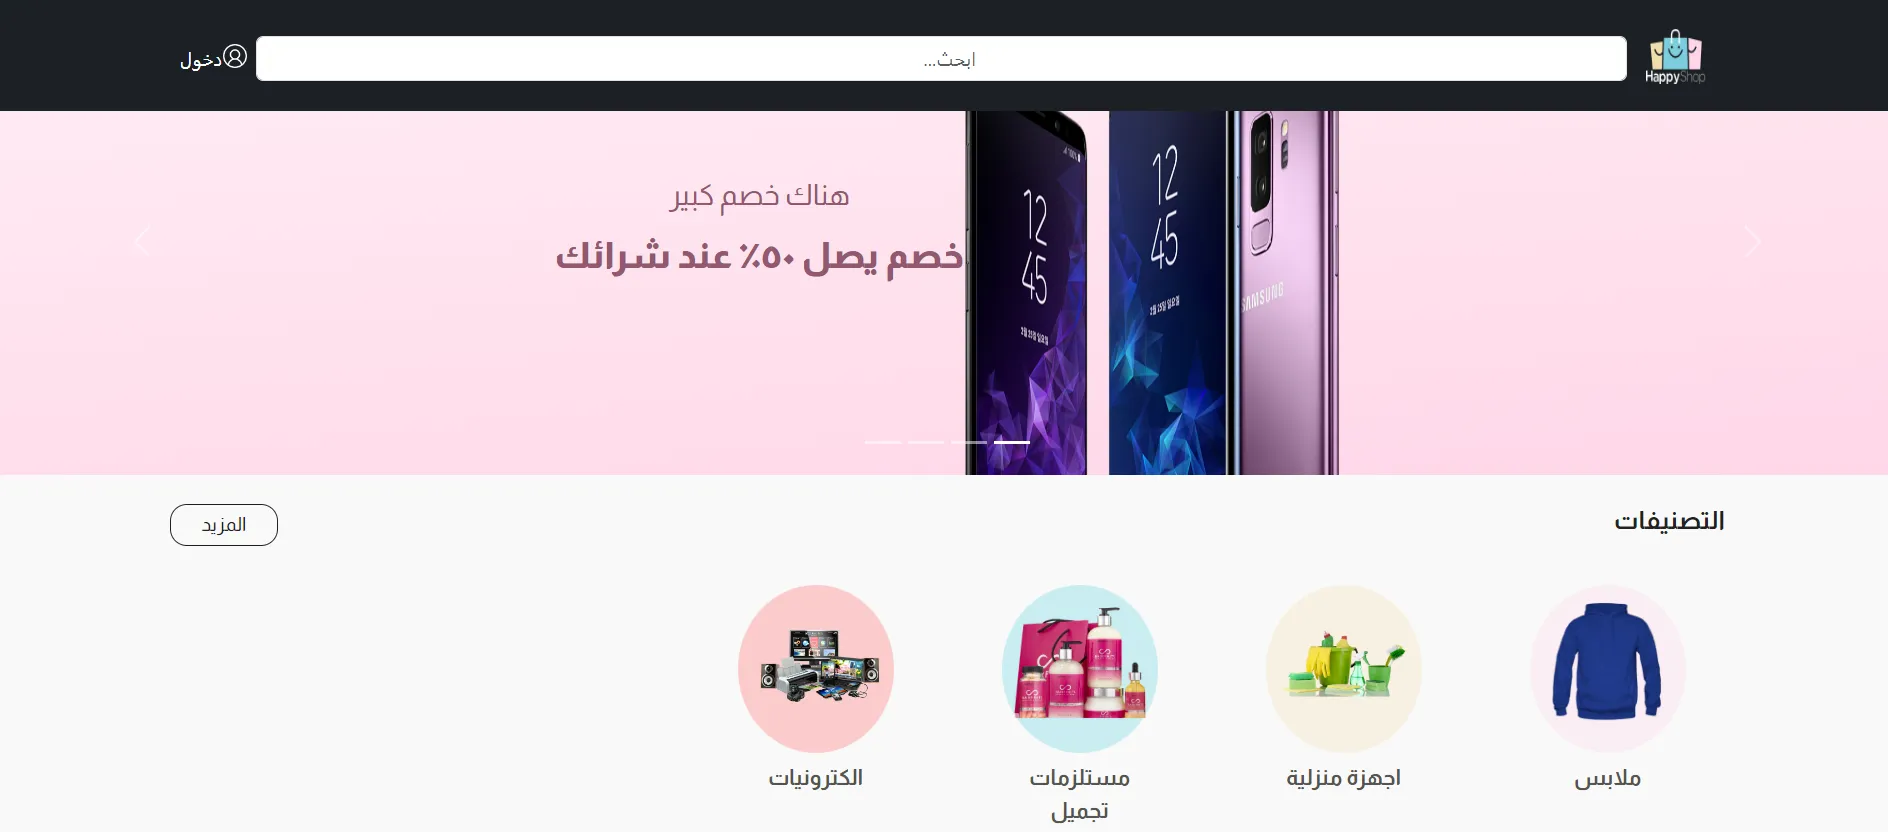Select the third carousel slide indicator
The height and width of the screenshot is (832, 1888).
(x=969, y=442)
